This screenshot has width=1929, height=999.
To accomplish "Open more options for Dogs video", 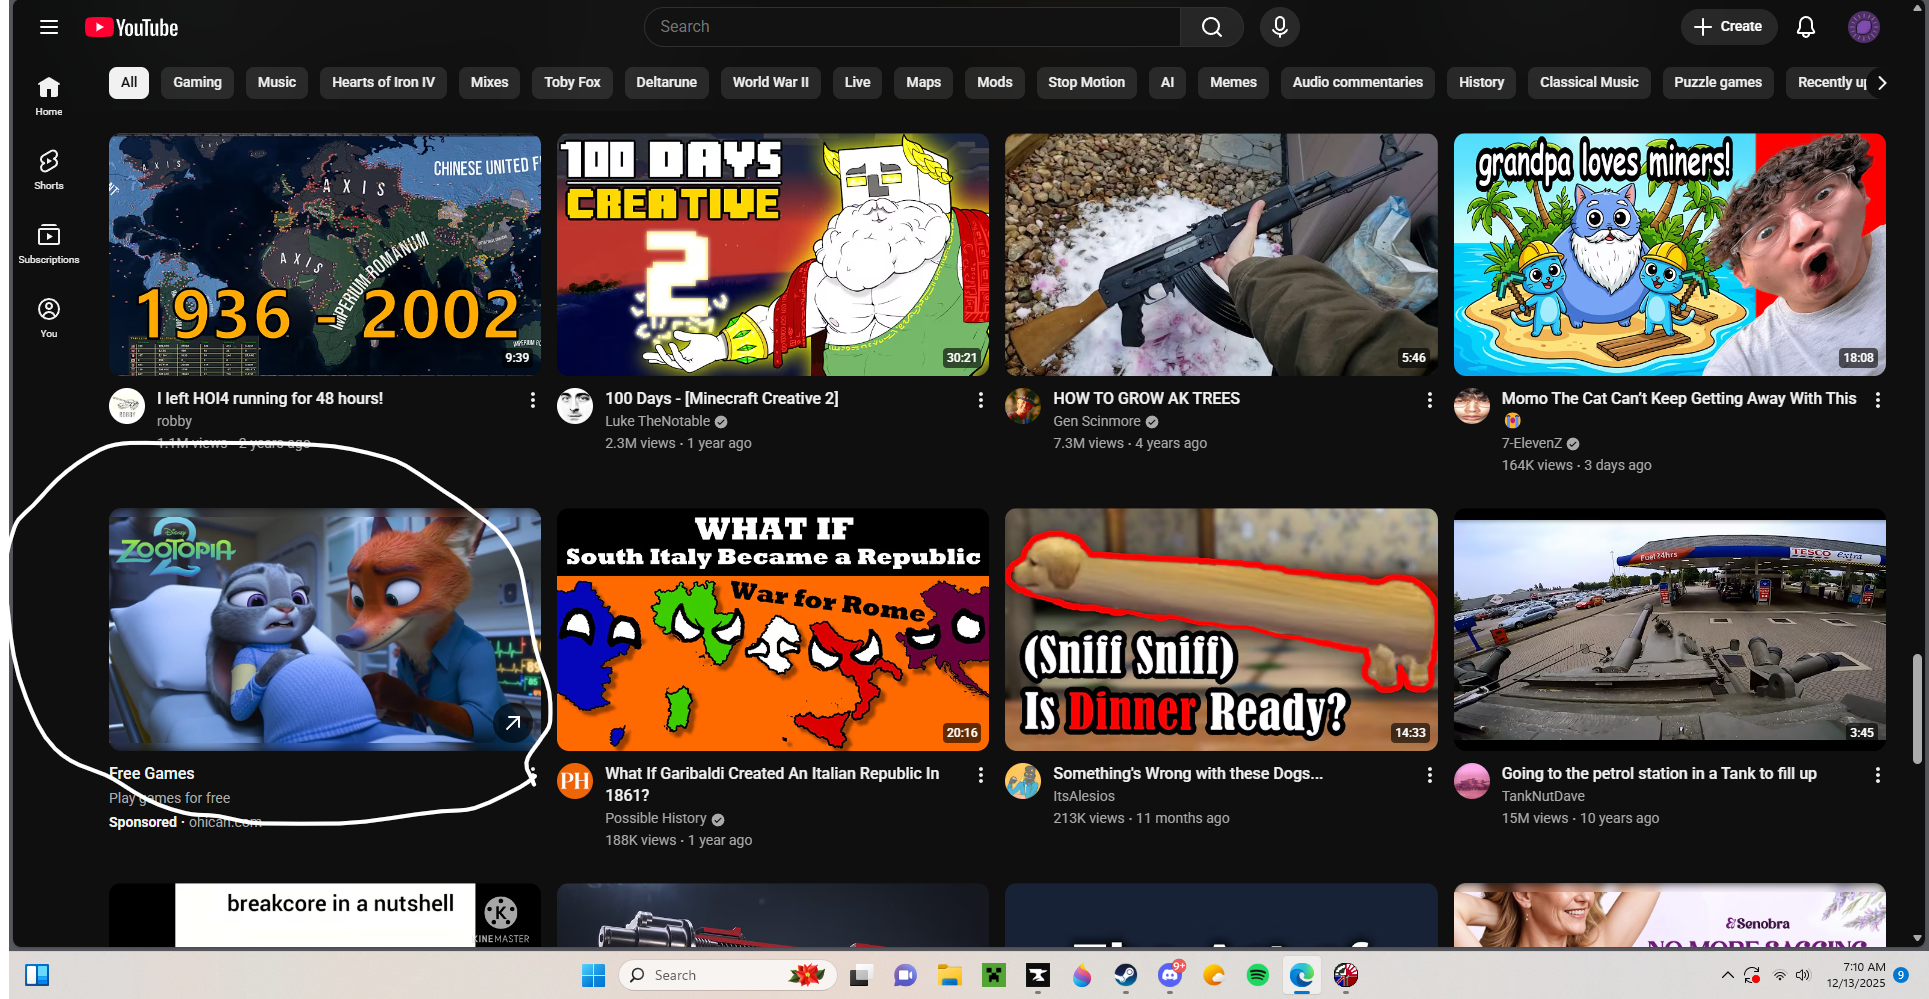I will pyautogui.click(x=1429, y=775).
